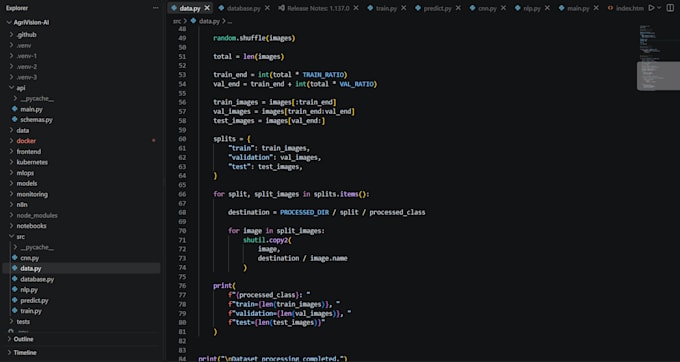Click the Split Editor icon
The width and height of the screenshot is (680, 362).
coord(670,8)
